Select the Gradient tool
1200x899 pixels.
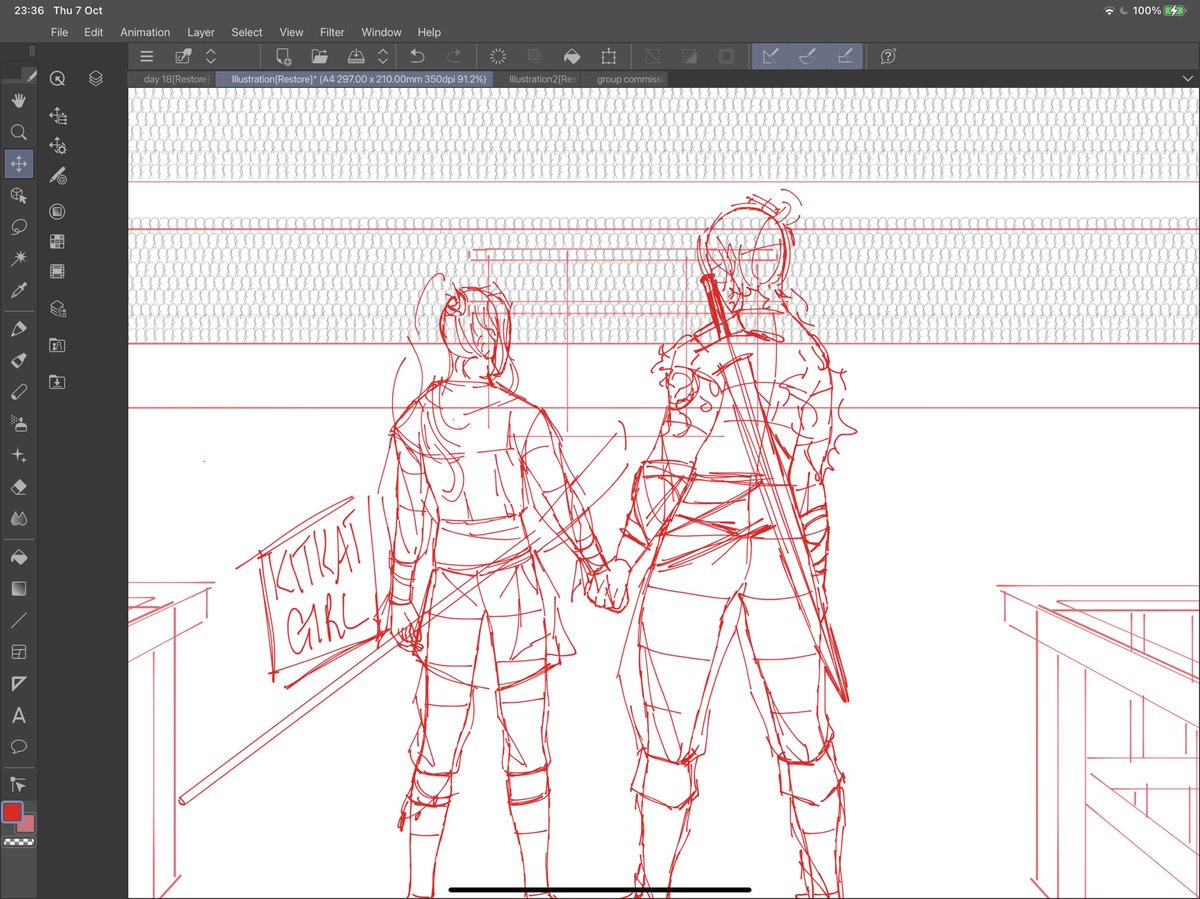pyautogui.click(x=18, y=589)
